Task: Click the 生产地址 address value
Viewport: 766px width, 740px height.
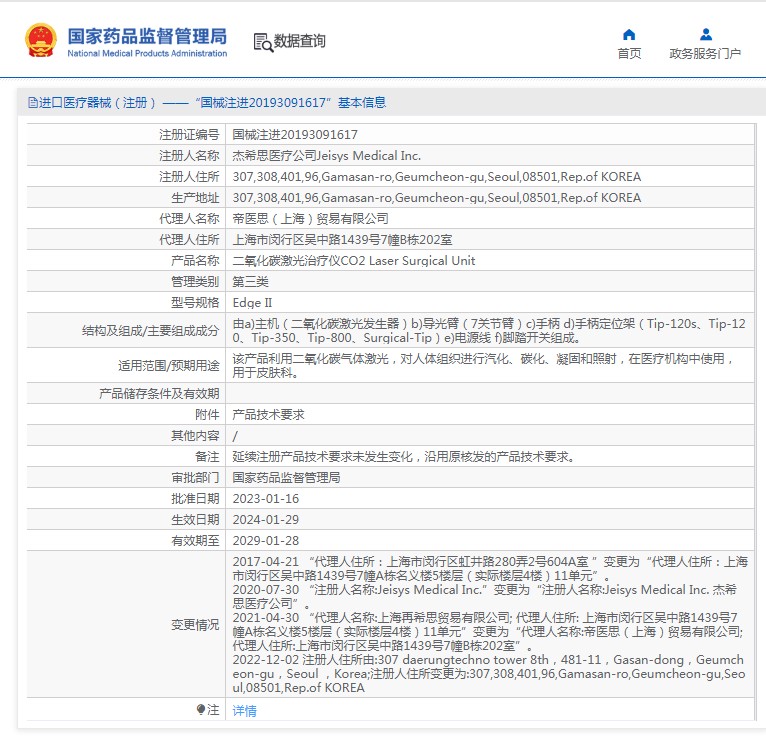Action: [x=437, y=197]
